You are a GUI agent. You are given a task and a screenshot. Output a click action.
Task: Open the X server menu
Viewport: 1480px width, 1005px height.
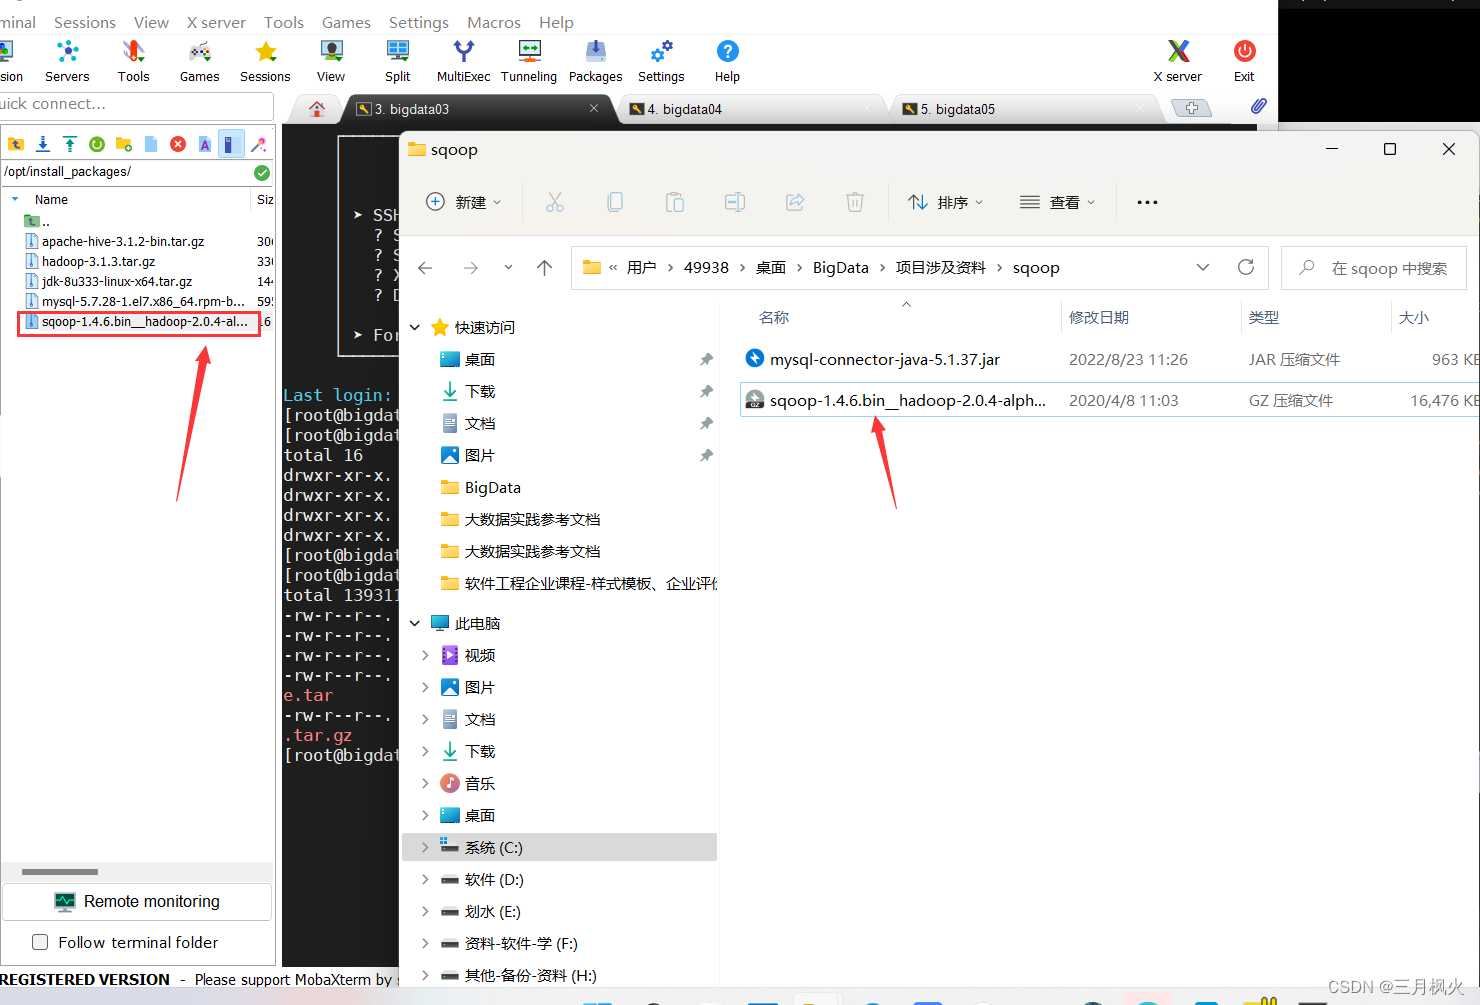216,22
